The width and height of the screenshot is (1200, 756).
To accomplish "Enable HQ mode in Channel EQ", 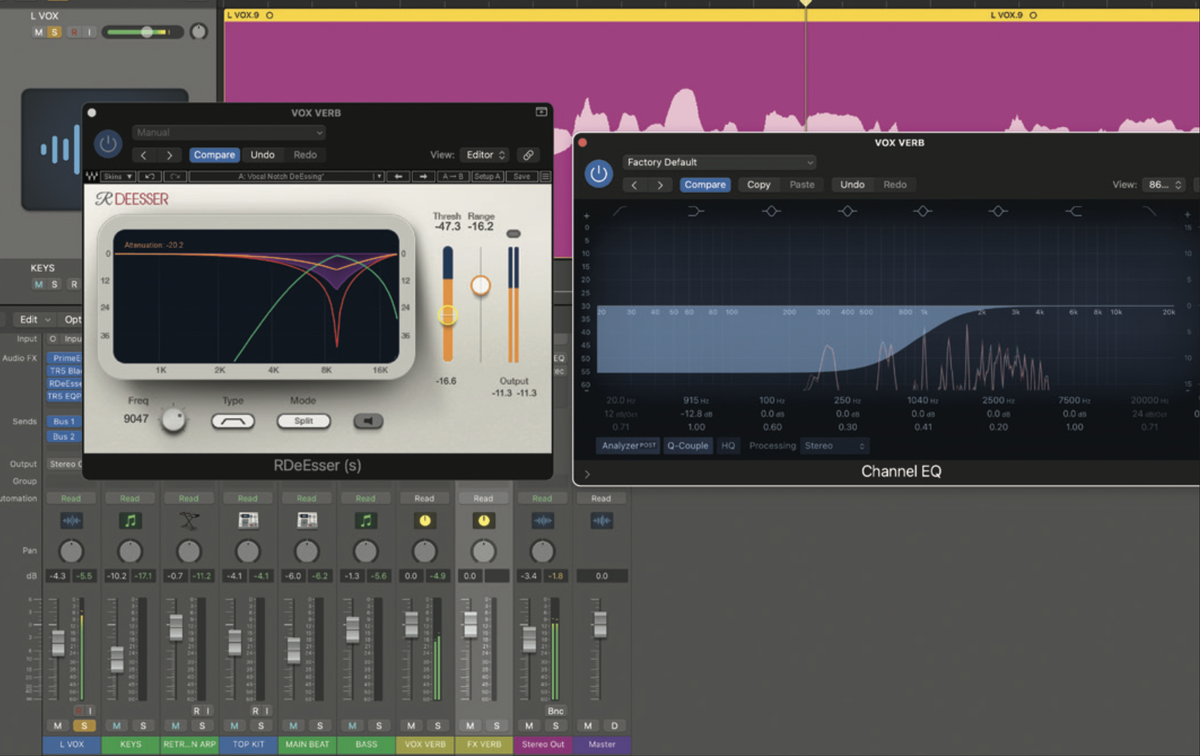I will (x=727, y=446).
